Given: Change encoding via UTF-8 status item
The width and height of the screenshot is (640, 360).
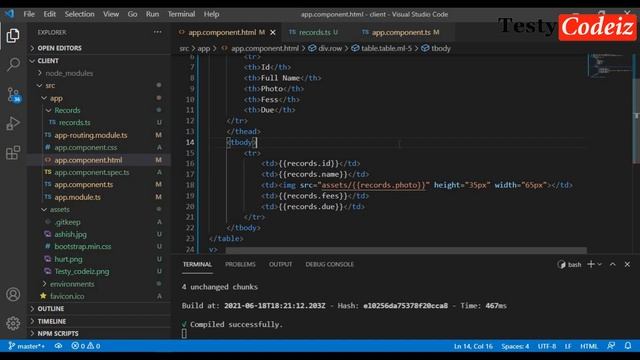Looking at the screenshot, I should tap(547, 346).
